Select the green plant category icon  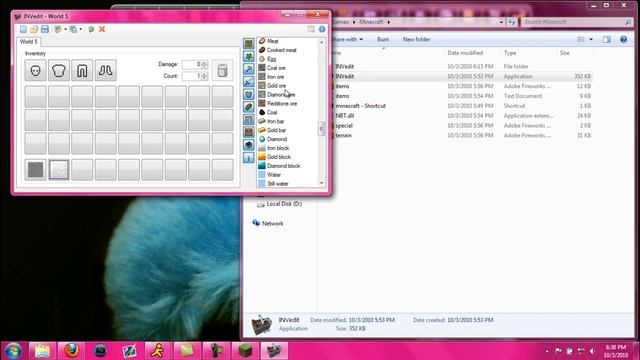[249, 56]
